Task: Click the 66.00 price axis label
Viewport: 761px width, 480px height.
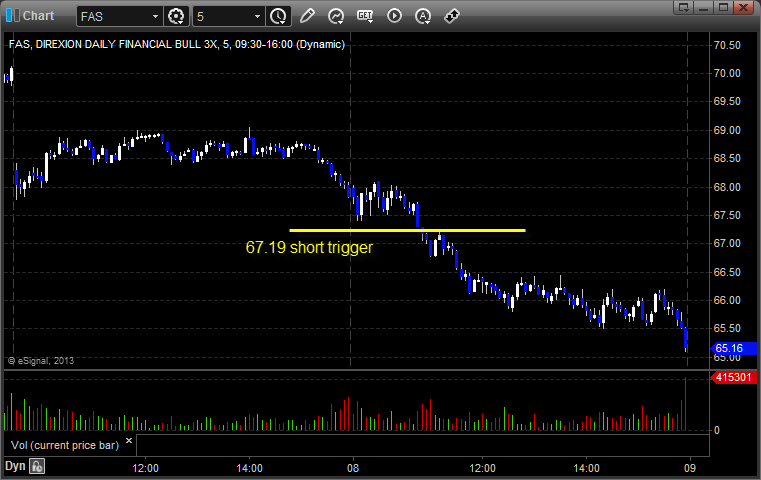Action: click(727, 300)
